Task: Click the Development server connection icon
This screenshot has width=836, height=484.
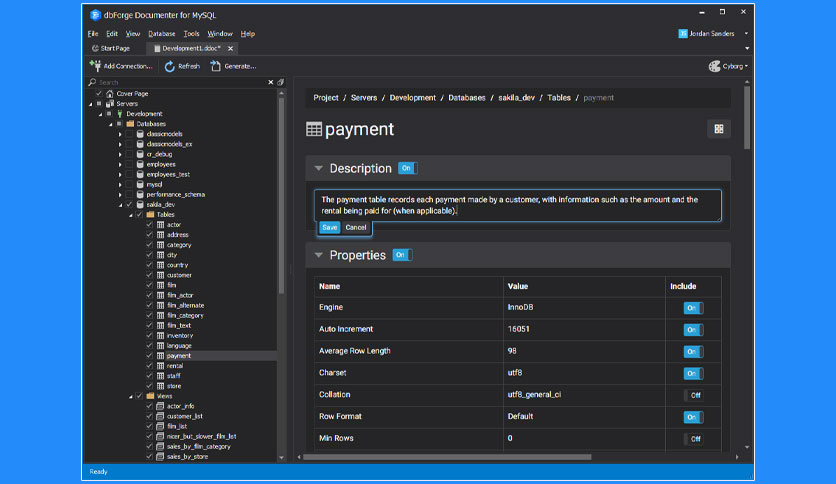Action: tap(119, 114)
